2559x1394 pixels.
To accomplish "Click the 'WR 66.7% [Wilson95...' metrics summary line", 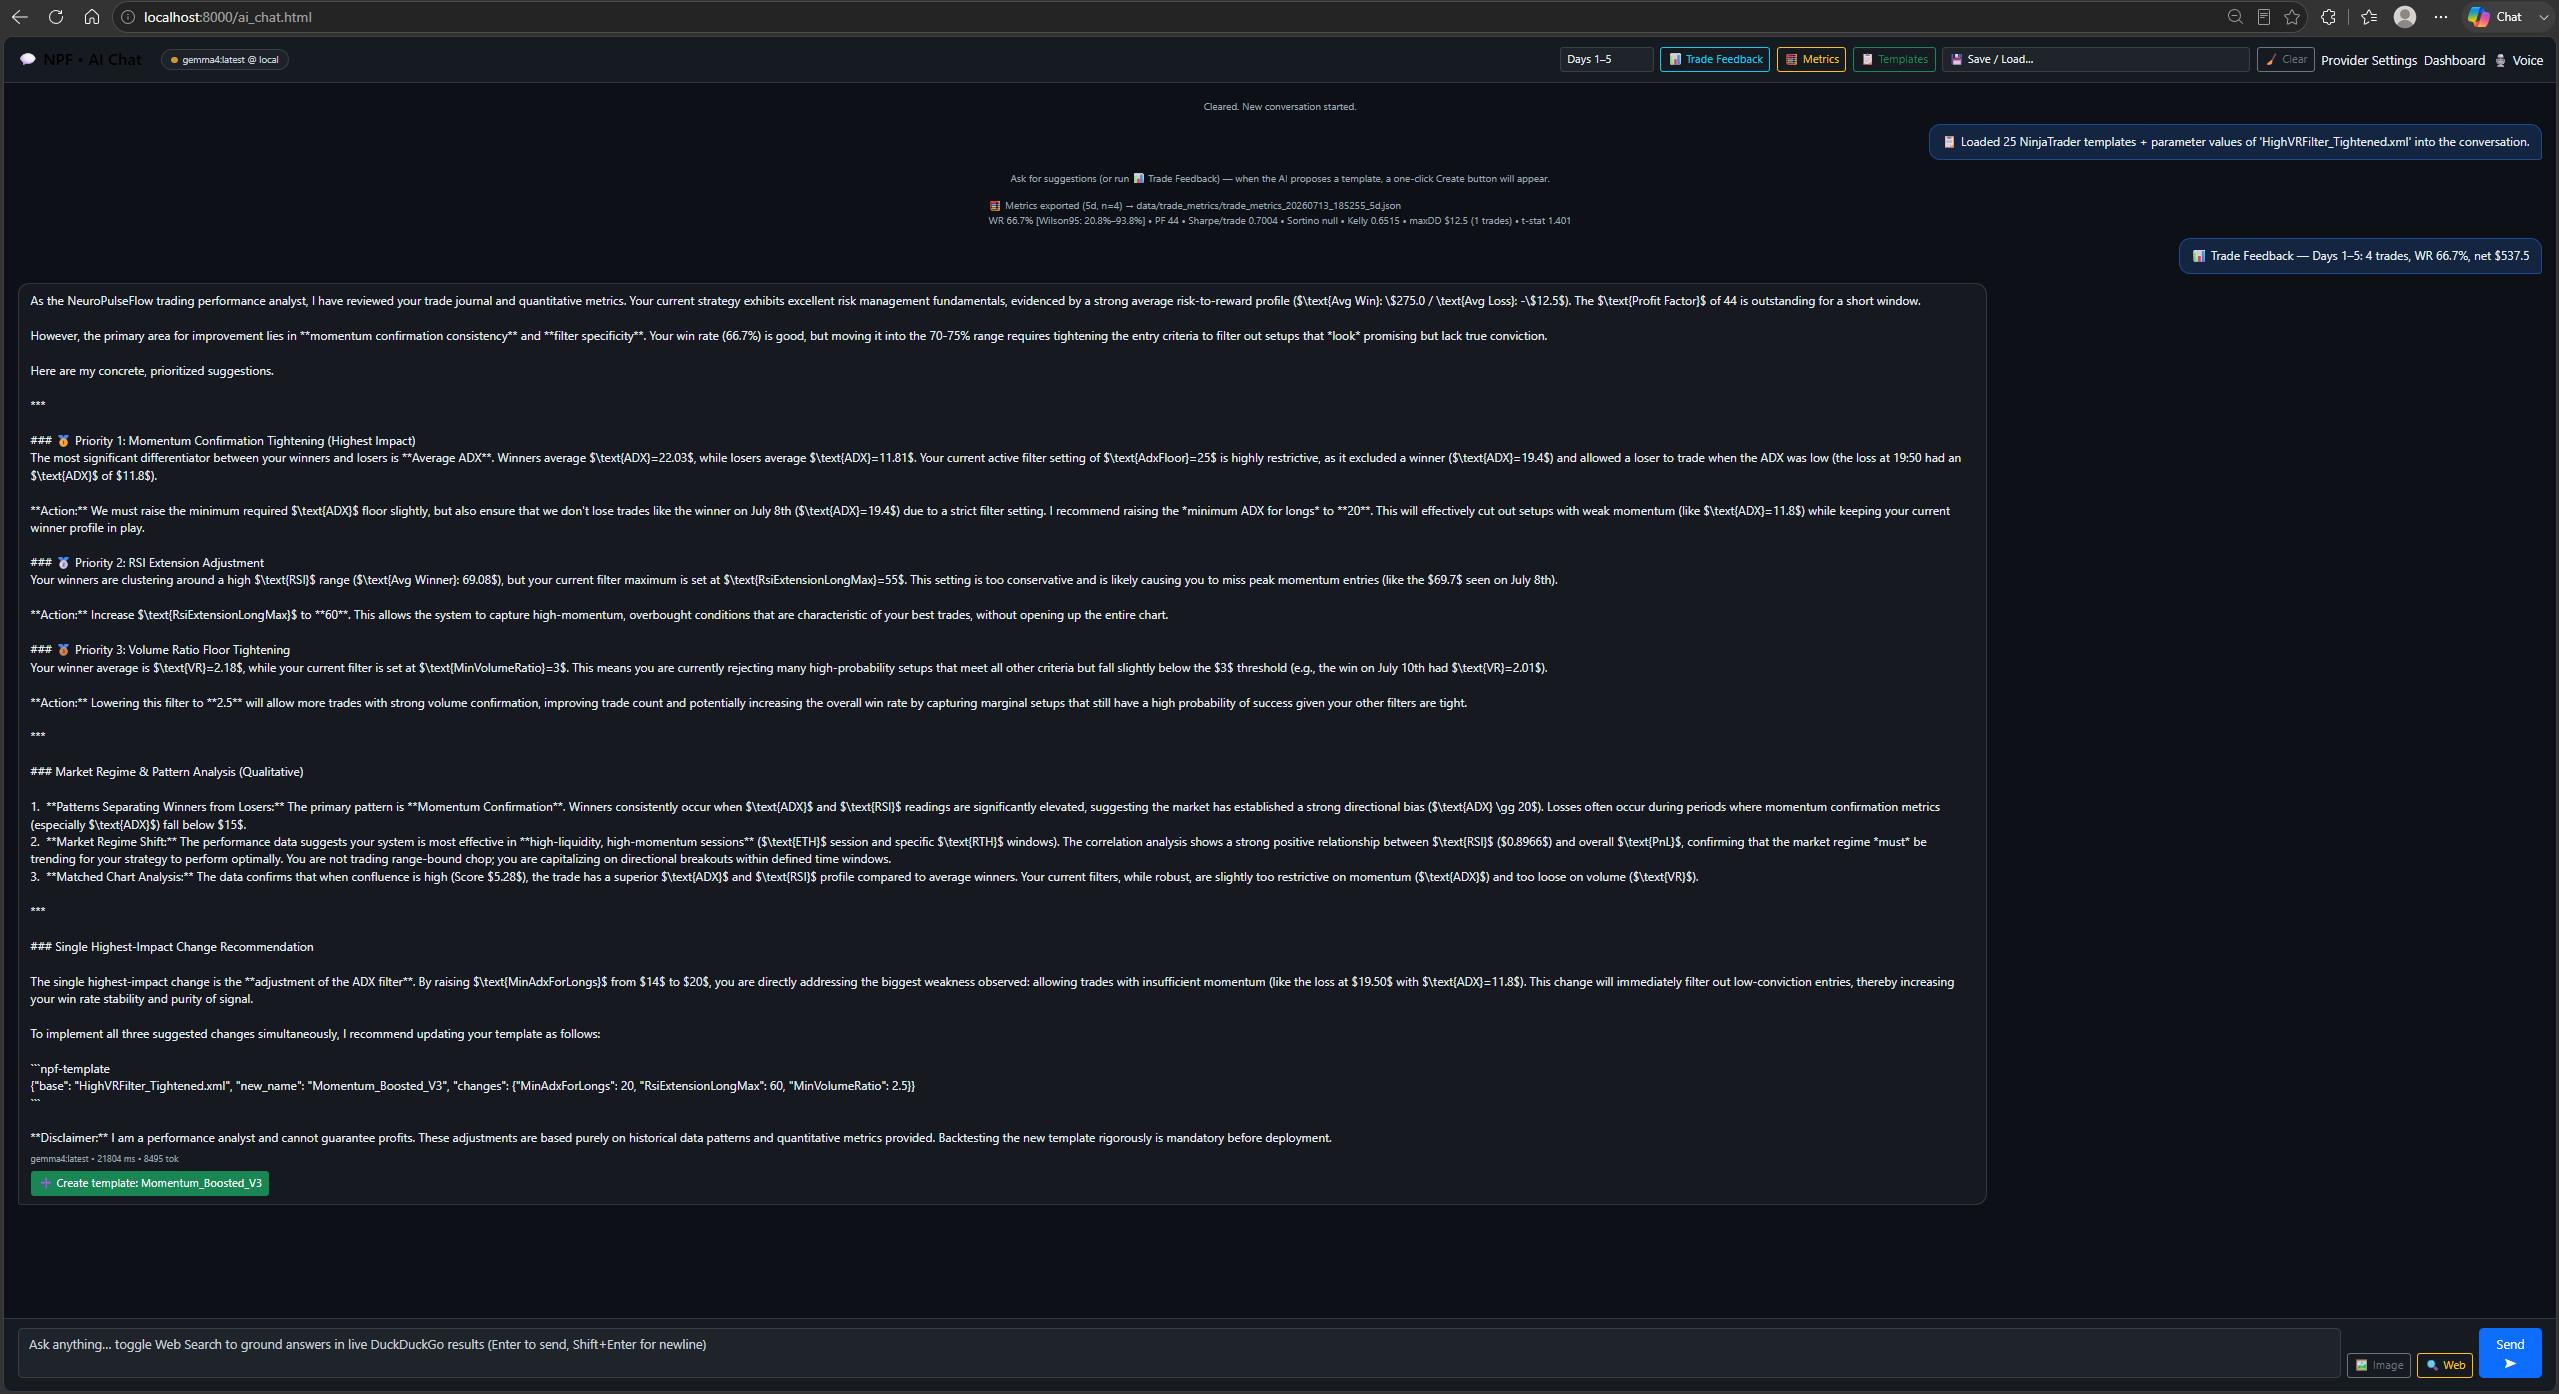I will pyautogui.click(x=1280, y=221).
